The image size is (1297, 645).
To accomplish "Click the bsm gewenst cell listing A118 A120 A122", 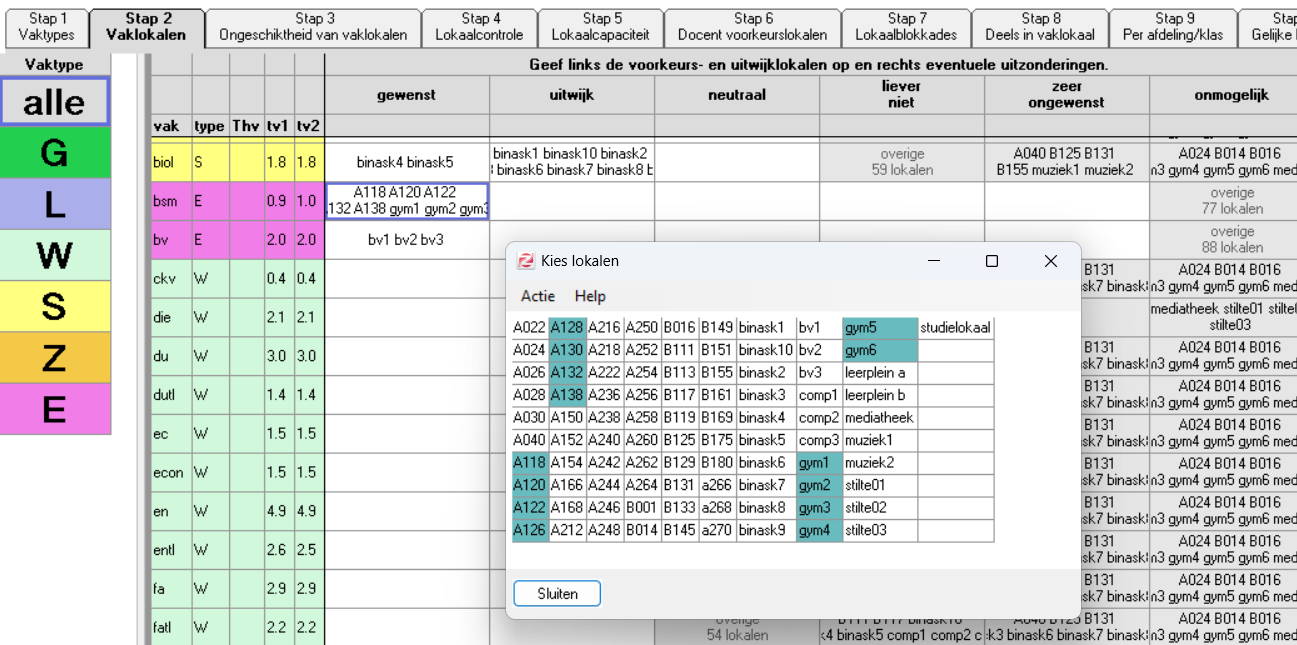I will click(407, 201).
